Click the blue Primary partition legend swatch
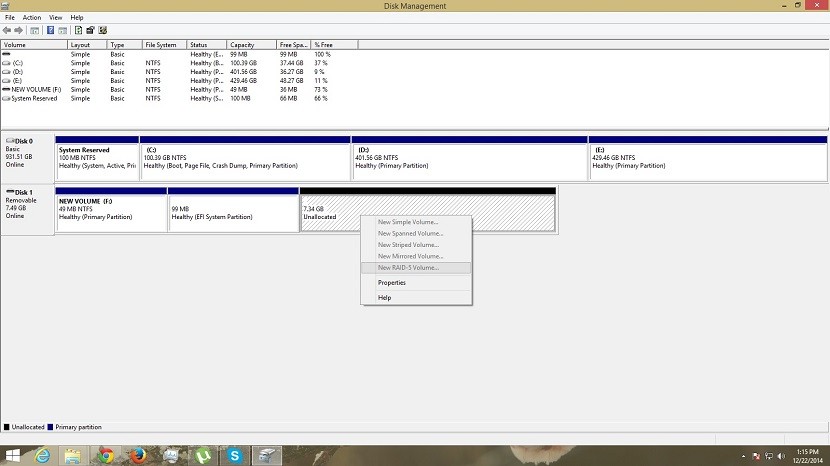The width and height of the screenshot is (830, 466). pyautogui.click(x=50, y=427)
